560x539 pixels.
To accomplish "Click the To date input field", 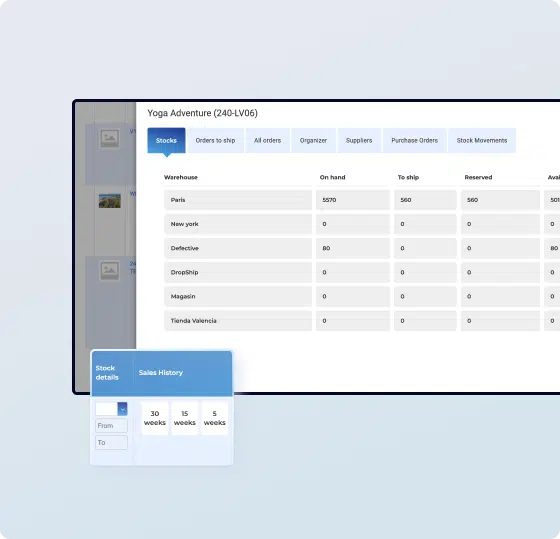I will point(111,443).
